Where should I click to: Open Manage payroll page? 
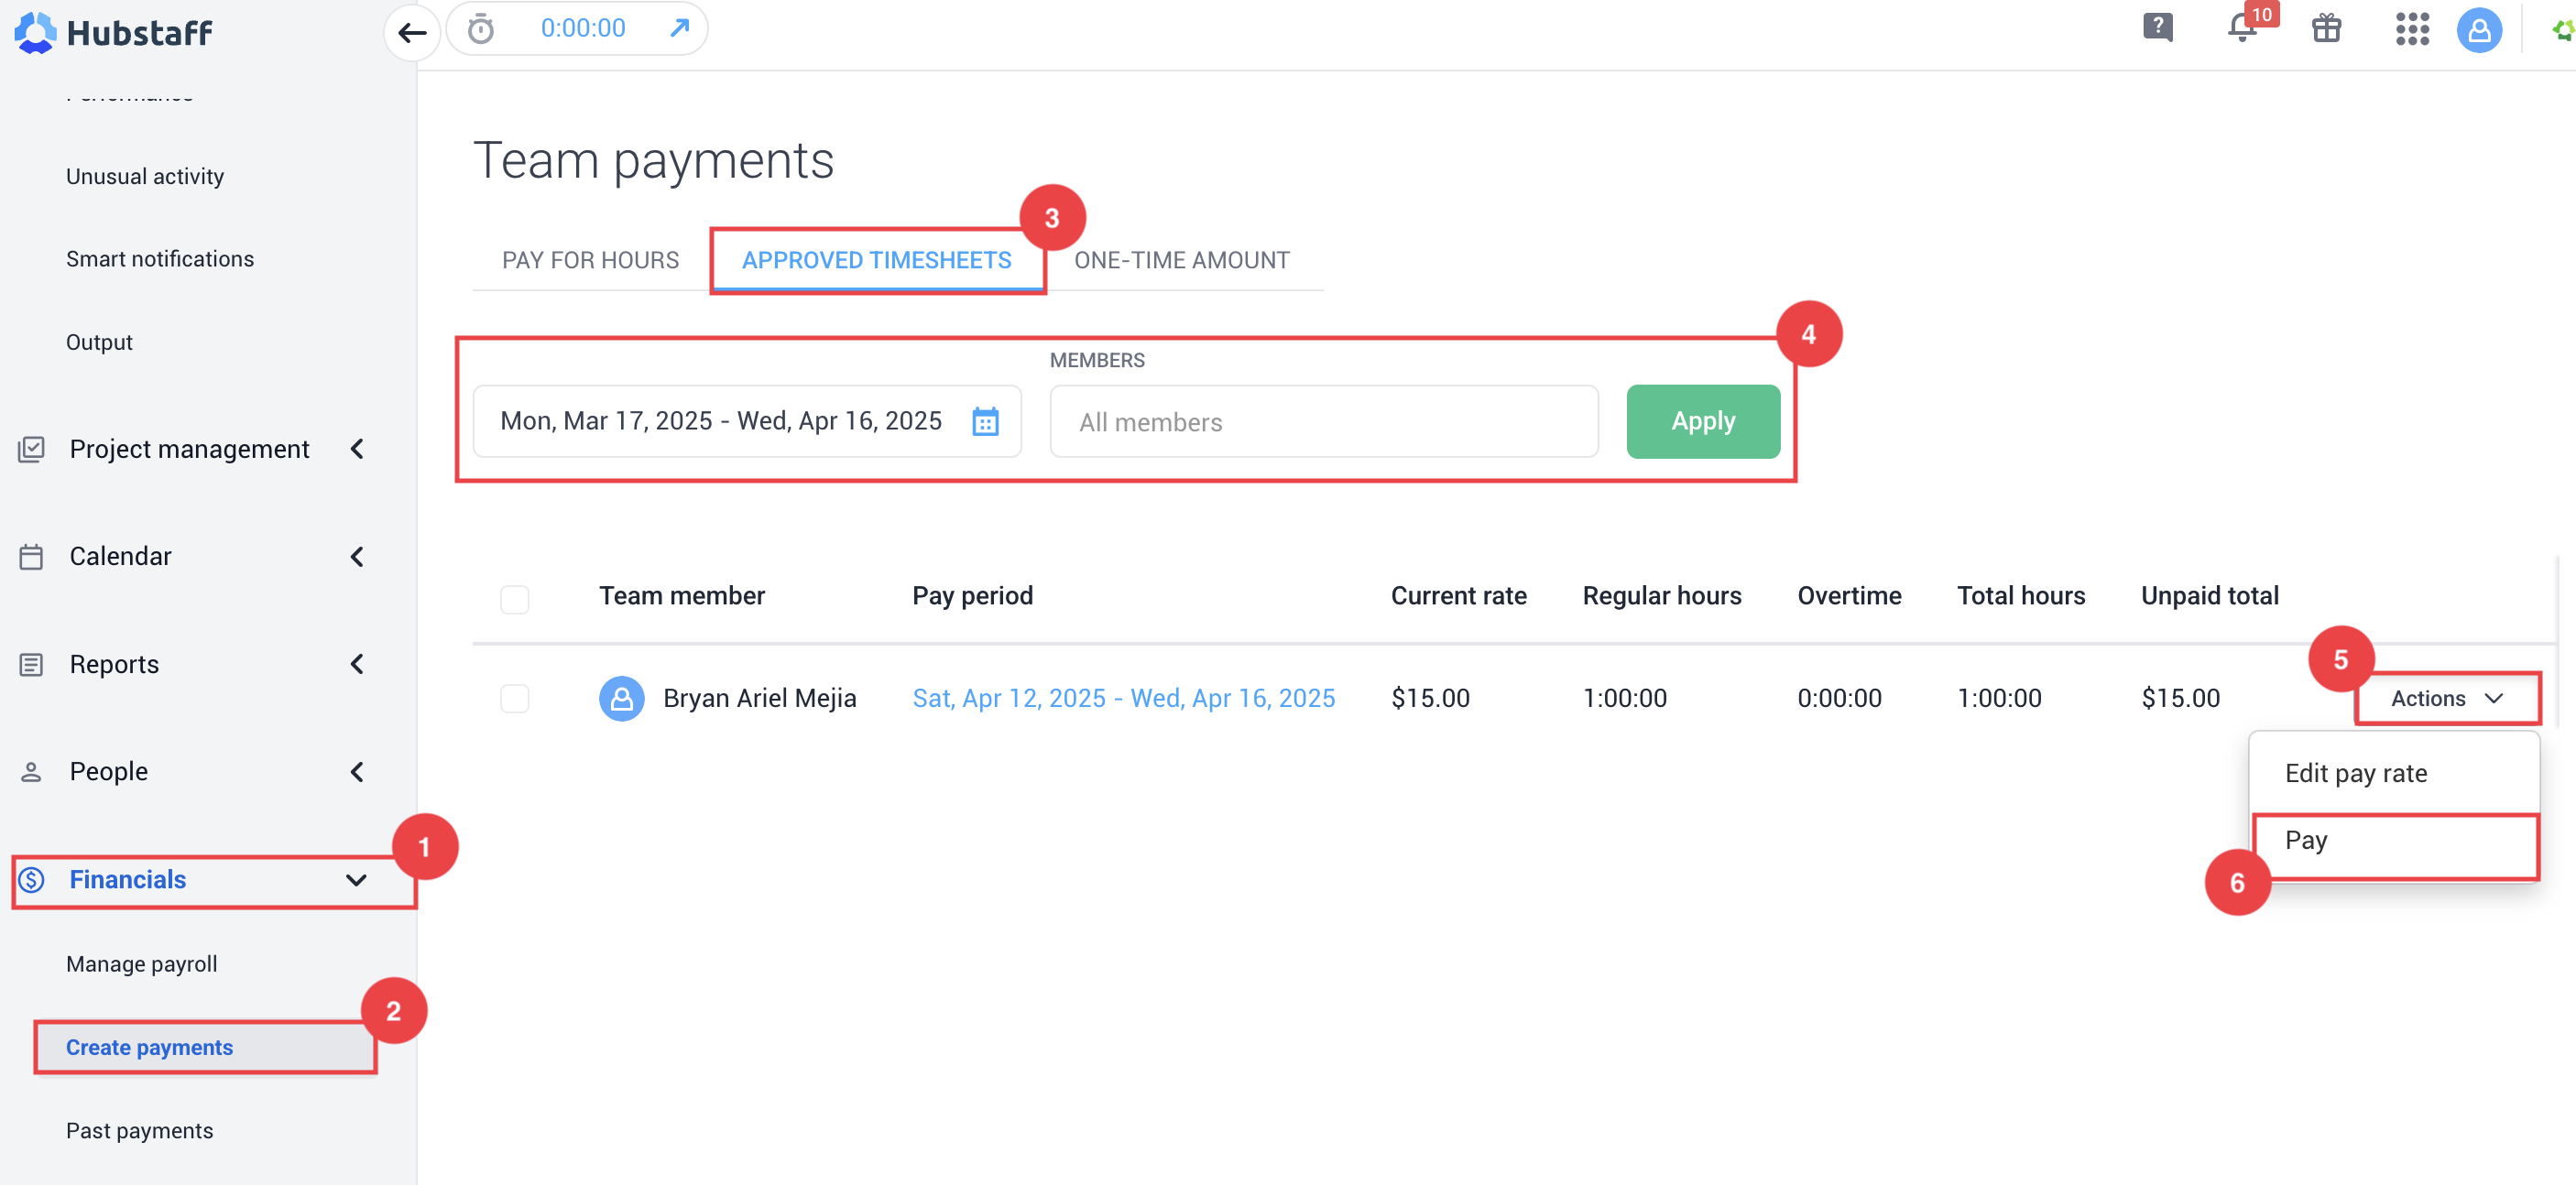[x=142, y=964]
